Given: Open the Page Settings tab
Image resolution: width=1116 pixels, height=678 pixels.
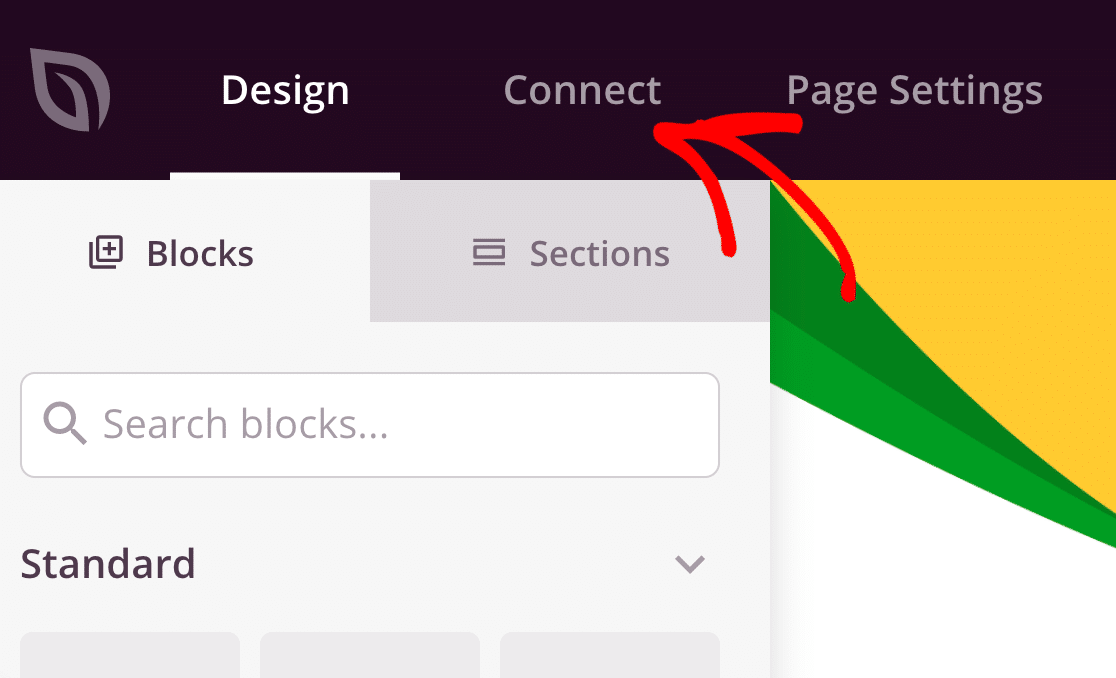Looking at the screenshot, I should click(915, 92).
